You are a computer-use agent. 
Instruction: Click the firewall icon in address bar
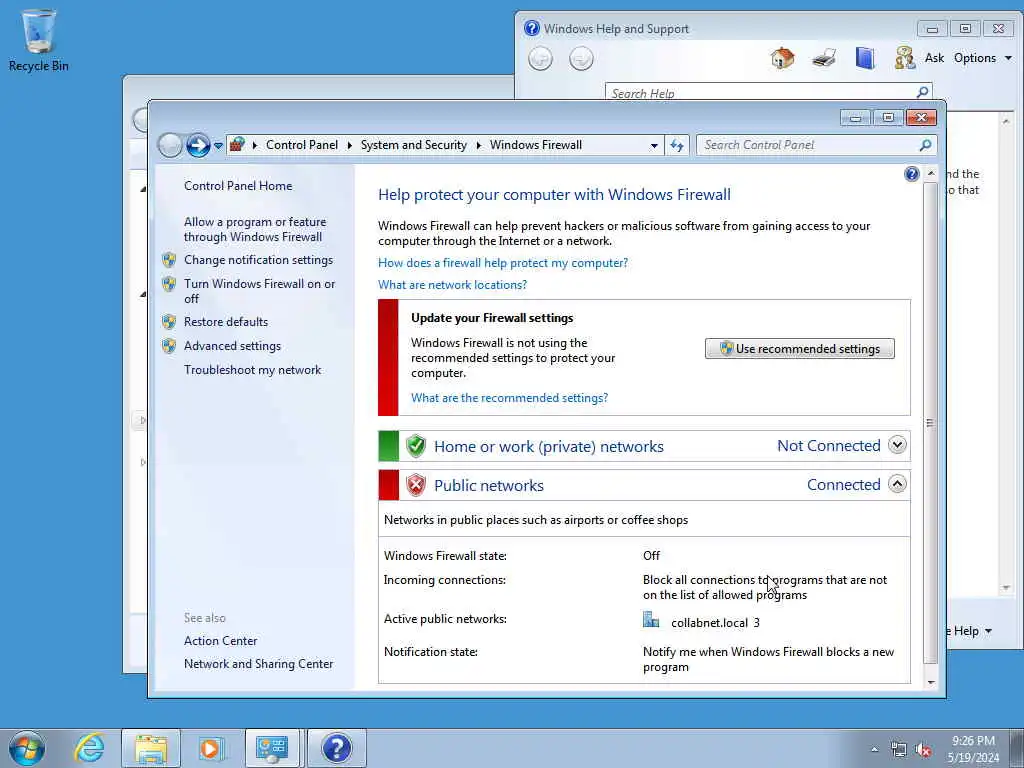tap(237, 144)
